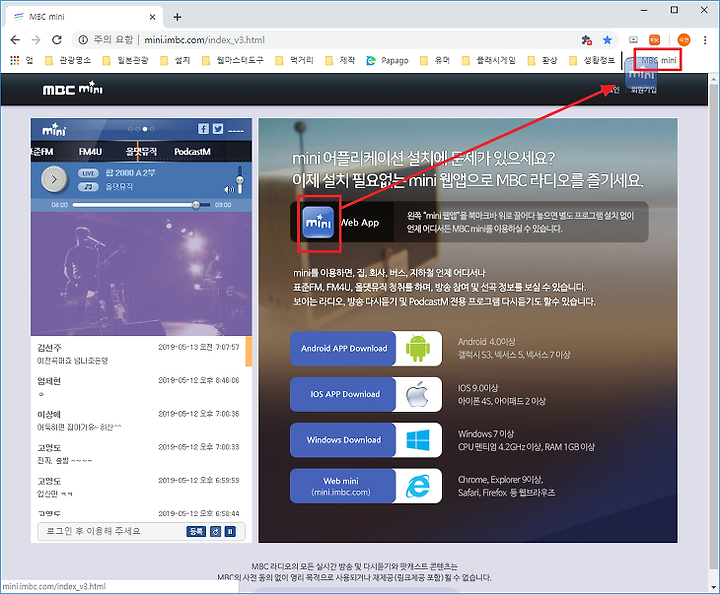Open the 제작 bookmark folder
Screen dimensions: 720x594
pos(340,60)
